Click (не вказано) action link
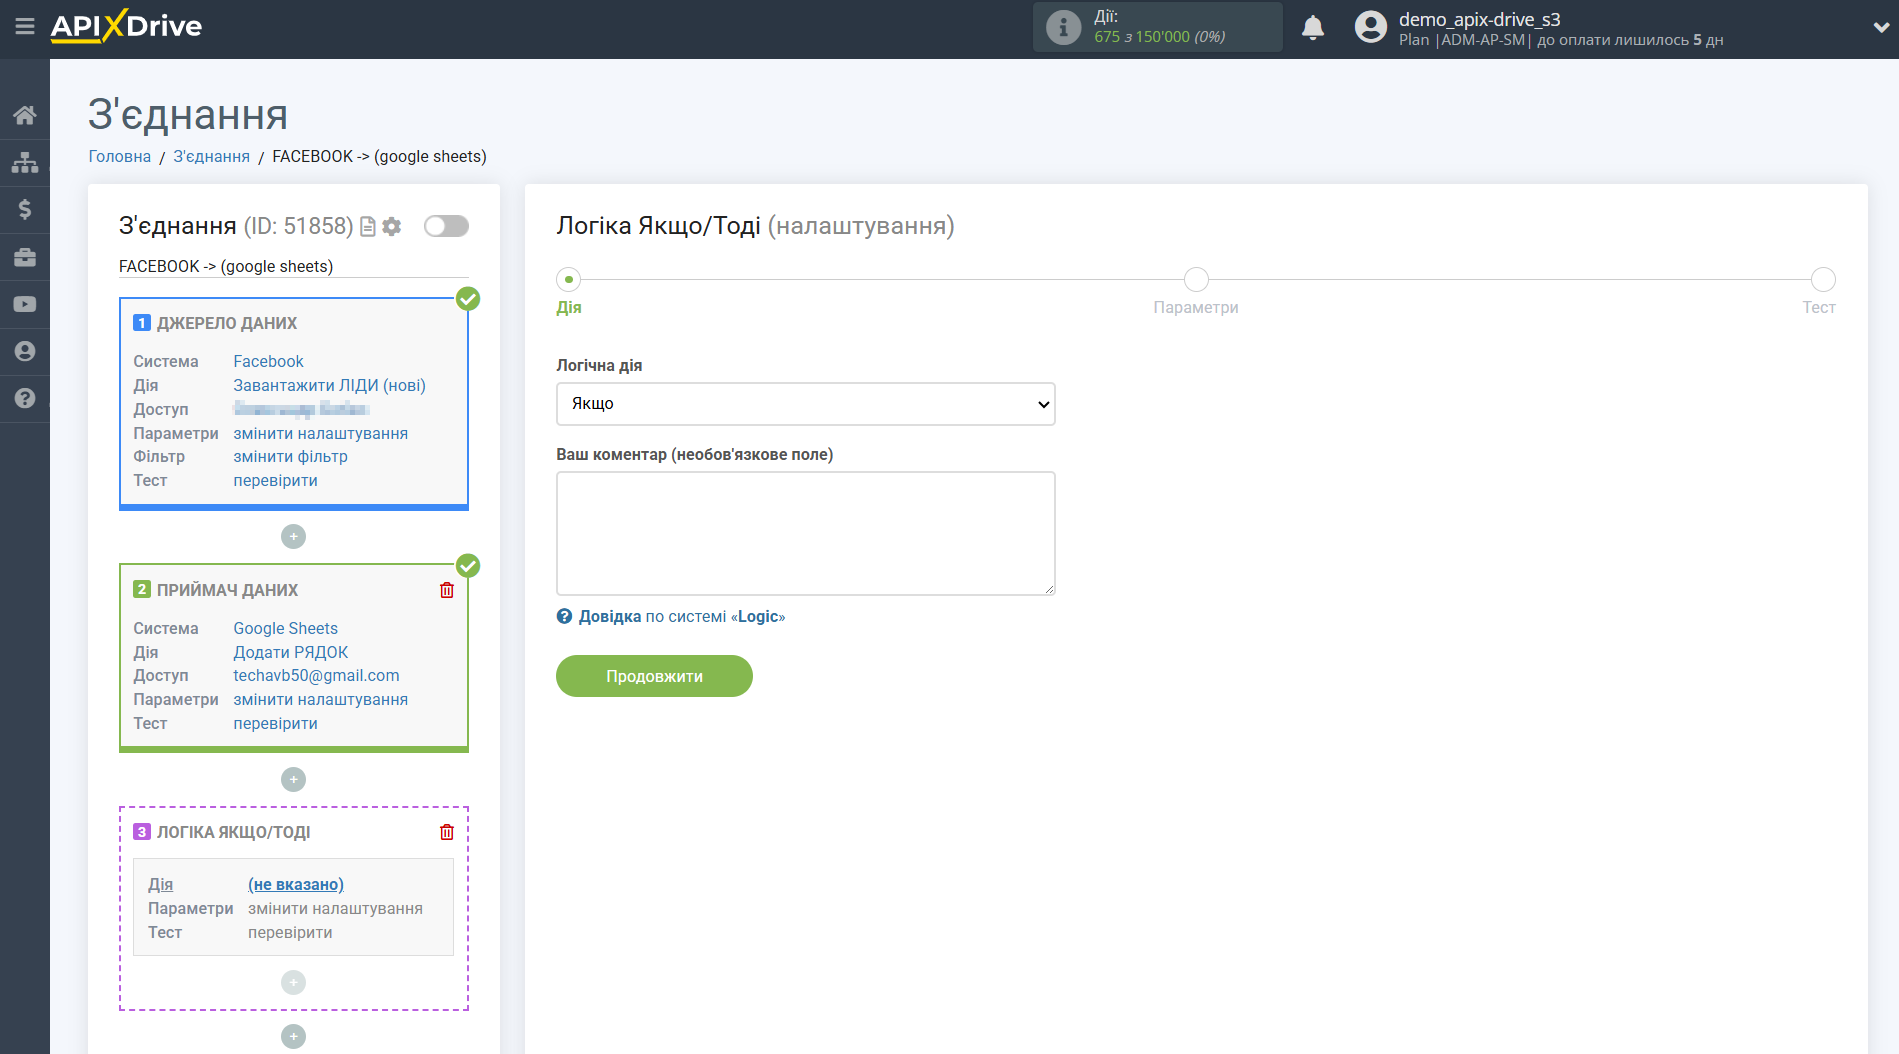Viewport: 1899px width, 1054px height. pos(296,884)
